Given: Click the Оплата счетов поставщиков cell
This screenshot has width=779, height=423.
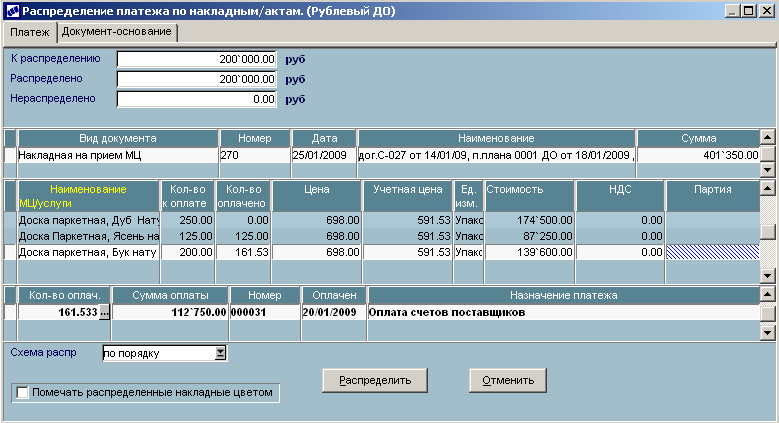Looking at the screenshot, I should click(x=564, y=312).
